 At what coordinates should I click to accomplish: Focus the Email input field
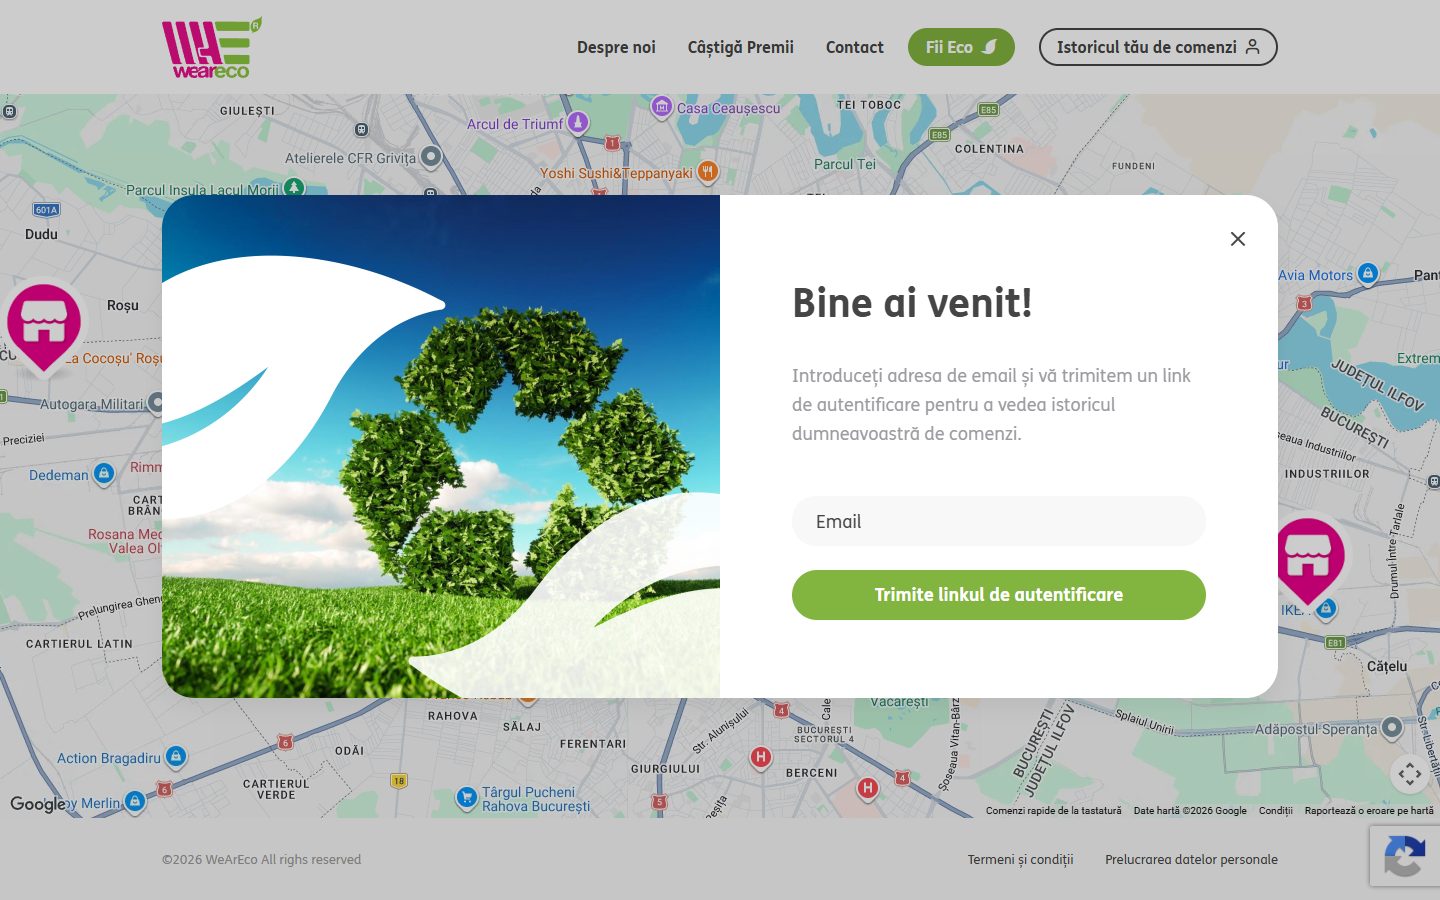[x=999, y=521]
